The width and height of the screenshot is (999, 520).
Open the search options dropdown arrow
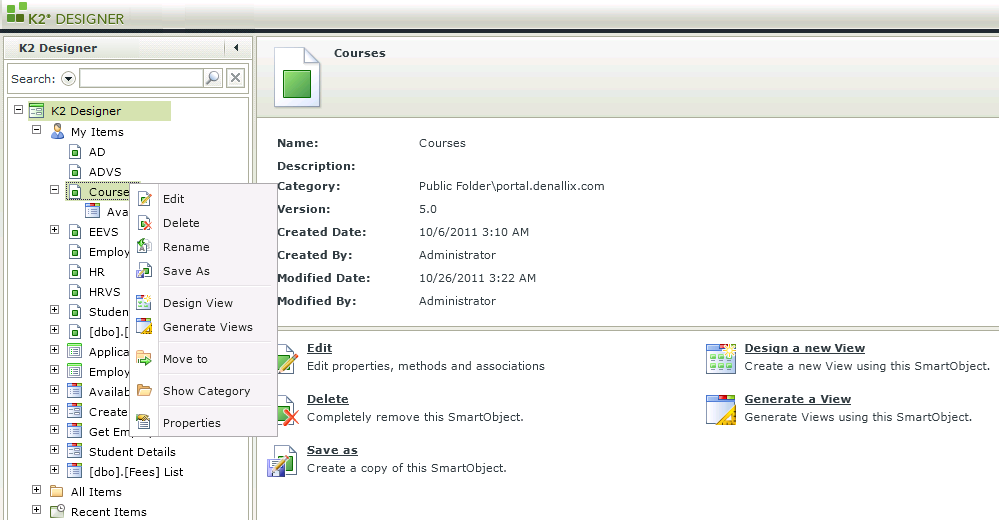[x=68, y=78]
